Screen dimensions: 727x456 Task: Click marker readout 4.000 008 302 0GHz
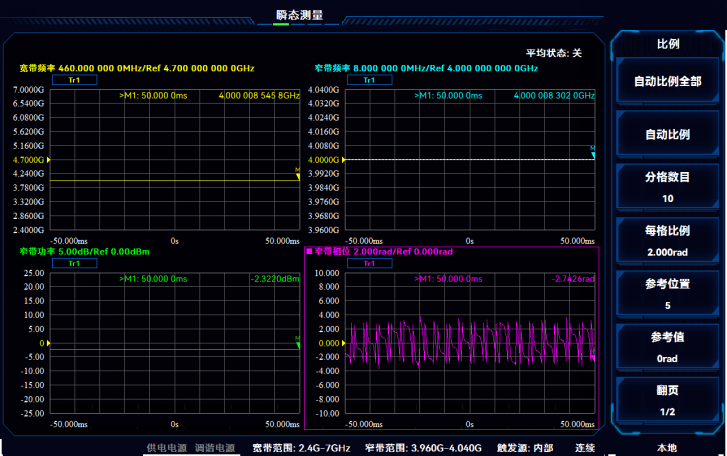(554, 95)
